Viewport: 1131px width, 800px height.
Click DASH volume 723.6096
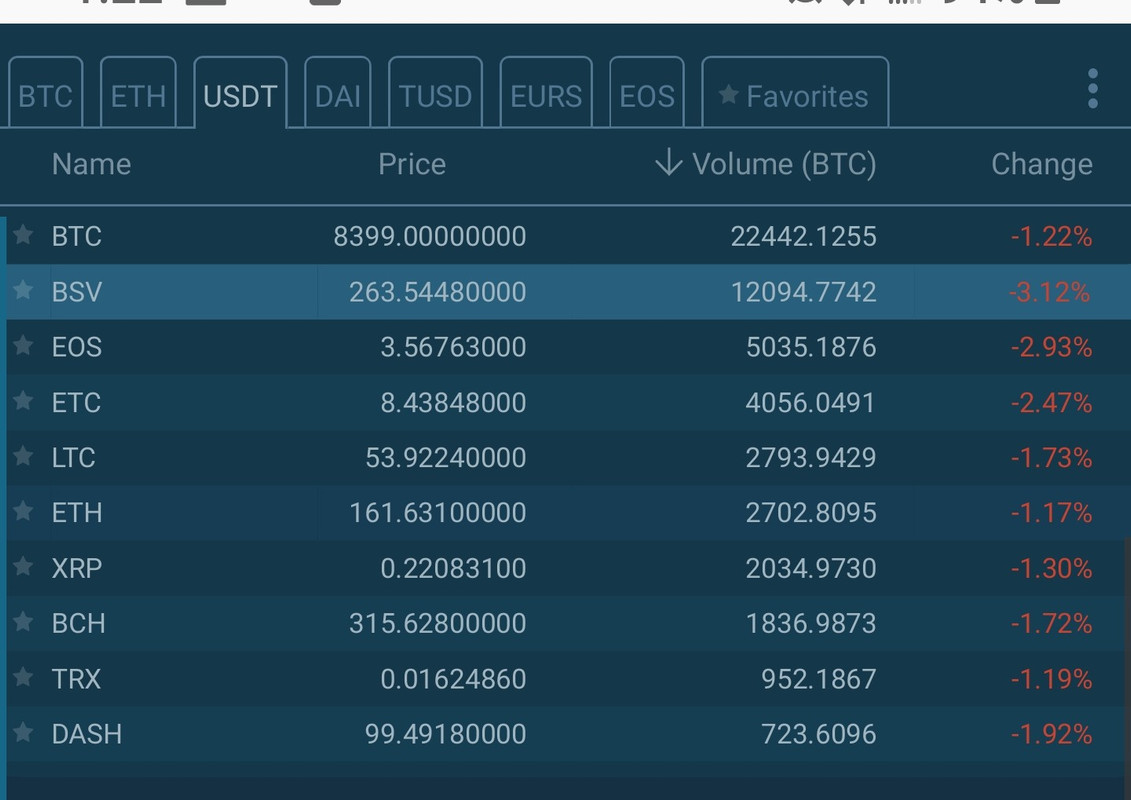point(819,734)
